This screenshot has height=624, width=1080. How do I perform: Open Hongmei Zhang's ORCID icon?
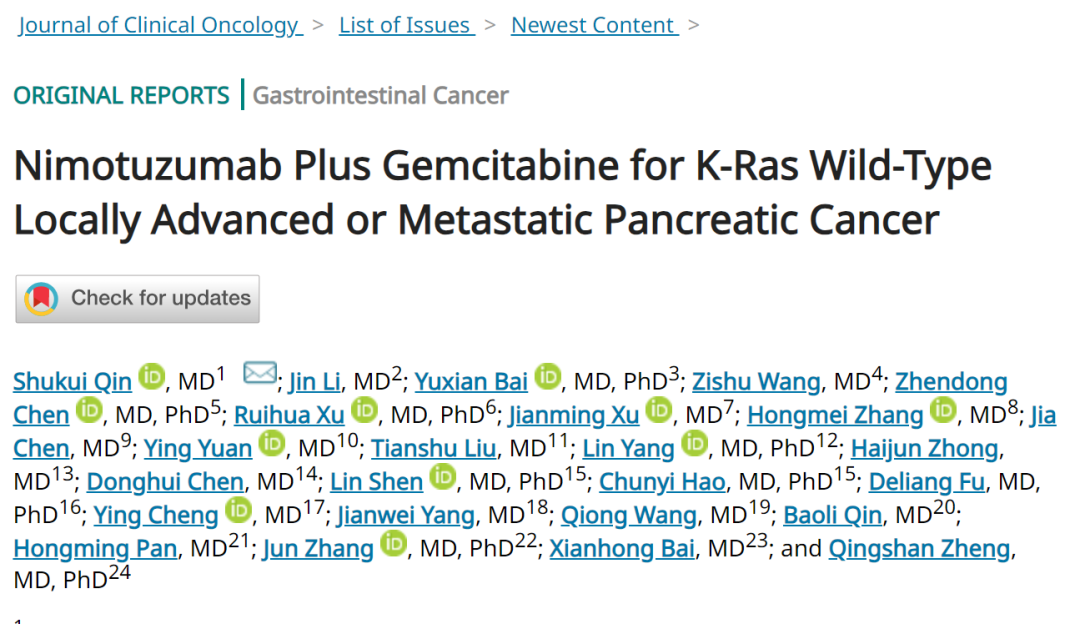(943, 411)
